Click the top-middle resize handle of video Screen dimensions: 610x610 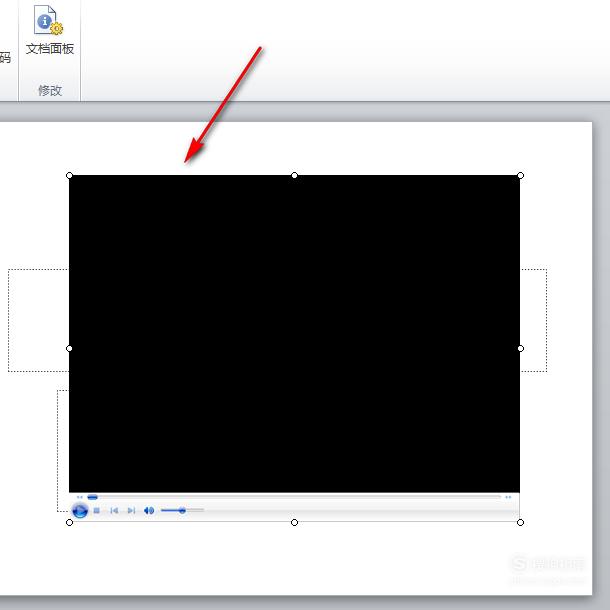[294, 175]
